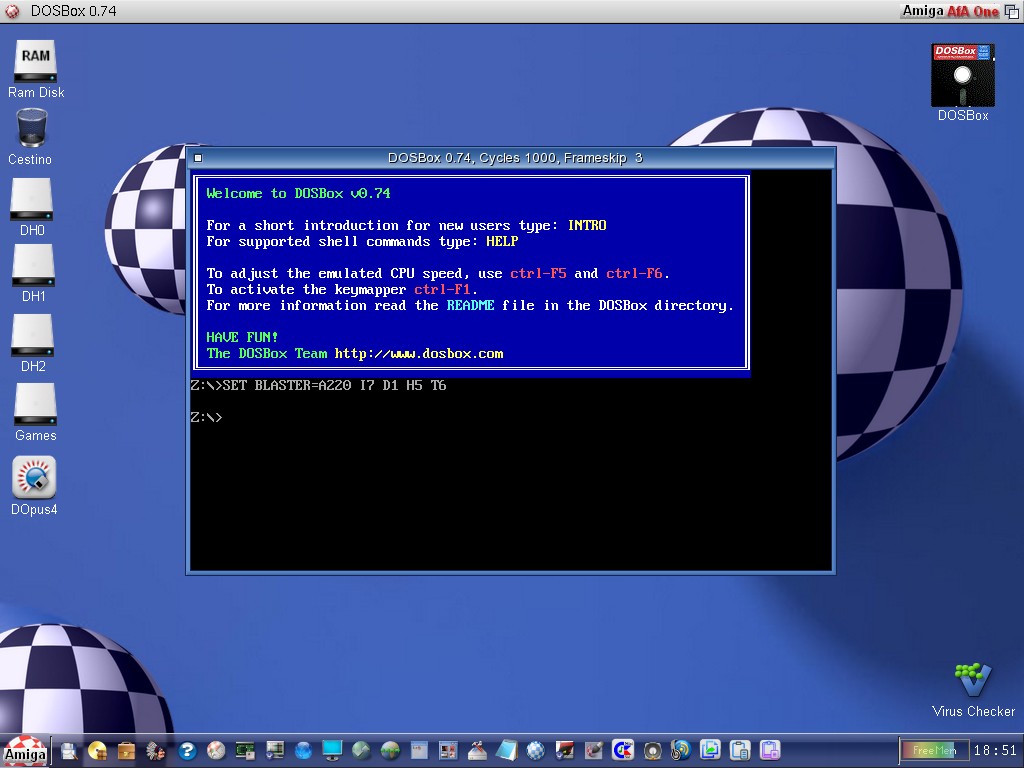Viewport: 1024px width, 768px height.
Task: Click the blue monitor icon in taskbar
Action: tap(332, 750)
